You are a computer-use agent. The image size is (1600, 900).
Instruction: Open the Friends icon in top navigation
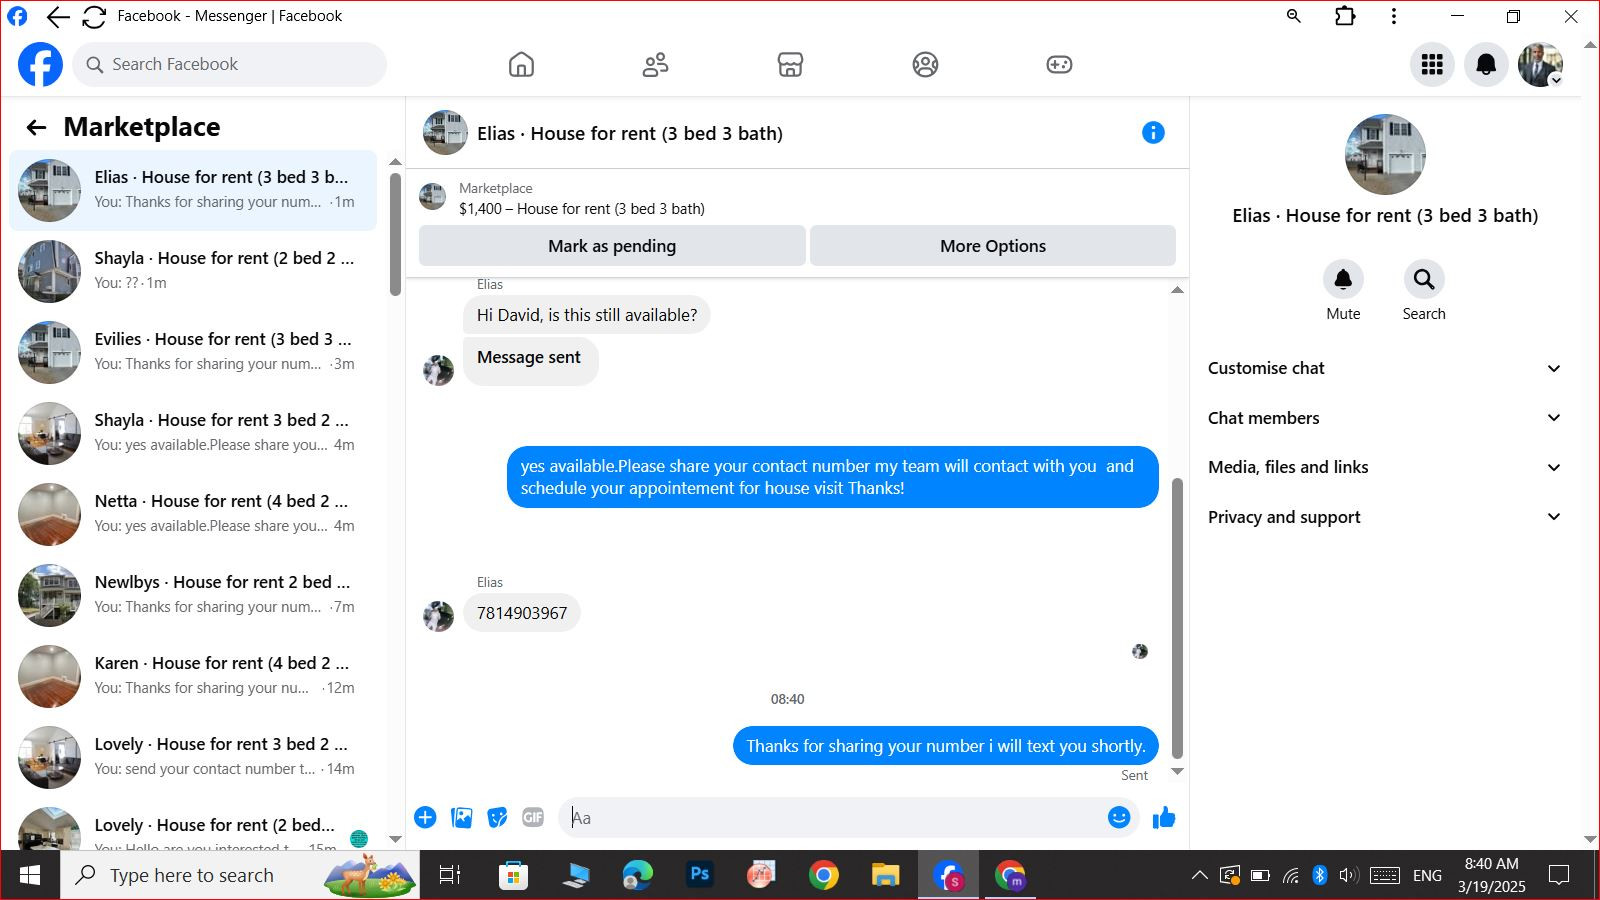coord(655,65)
